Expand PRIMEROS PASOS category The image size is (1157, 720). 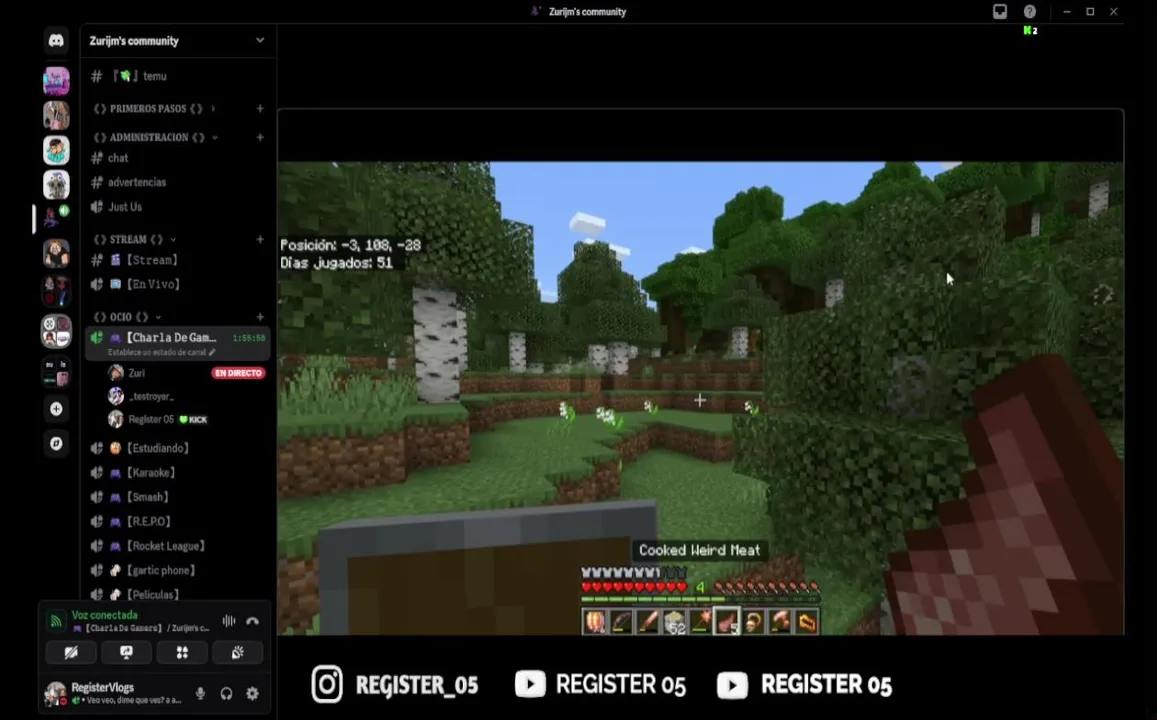click(x=154, y=108)
